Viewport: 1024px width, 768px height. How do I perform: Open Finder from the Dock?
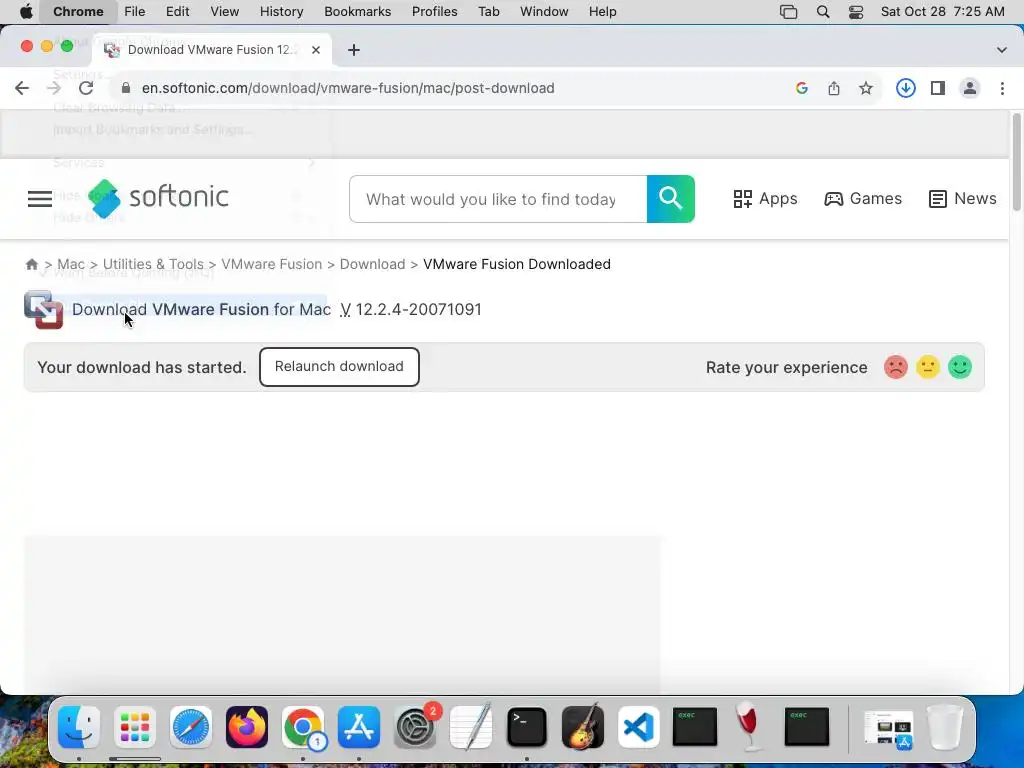pos(79,727)
